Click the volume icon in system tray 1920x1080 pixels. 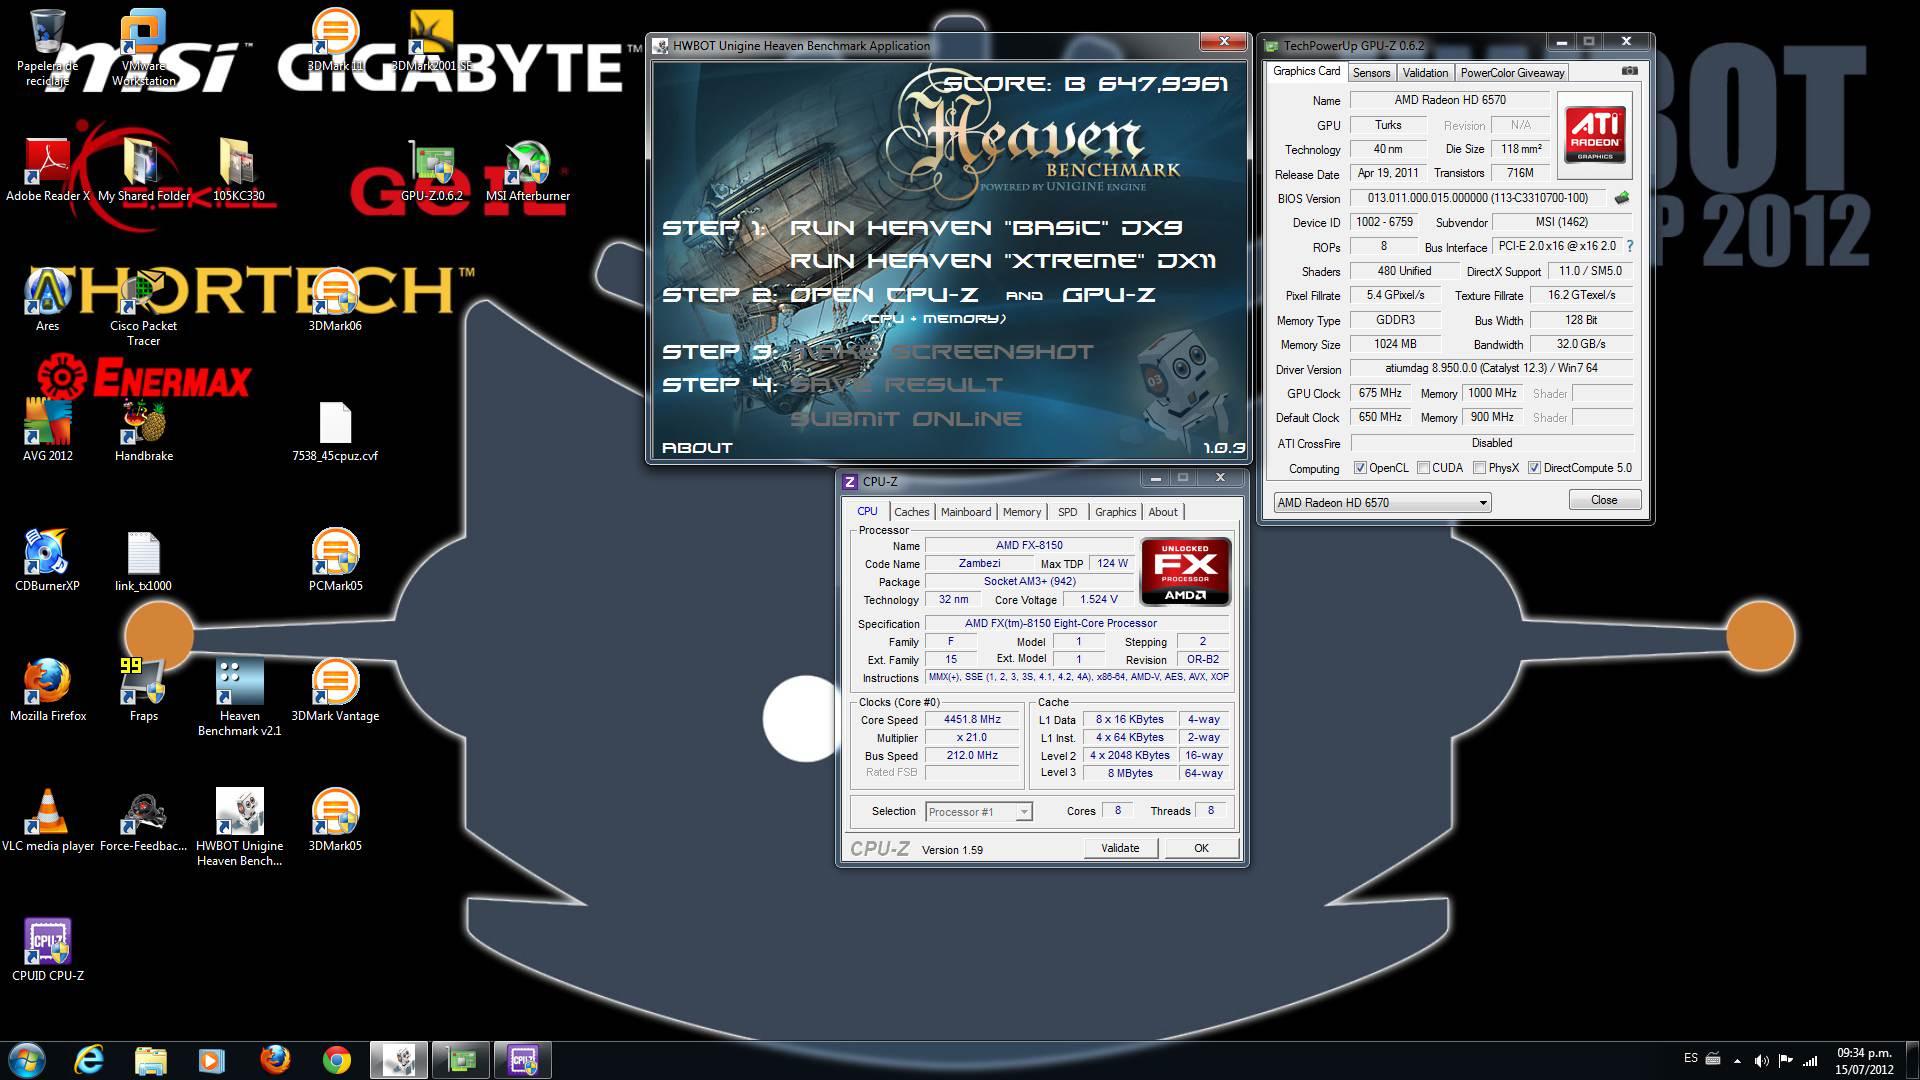click(1761, 1060)
